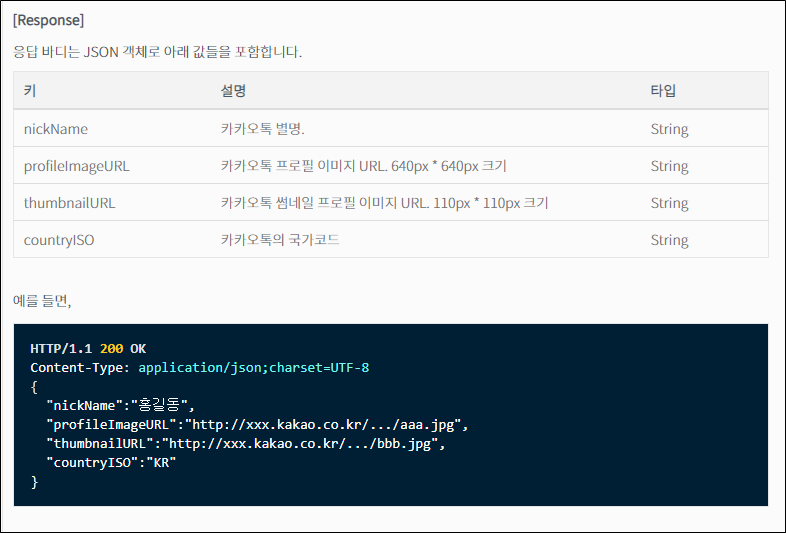Click the [Response] section heading
The height and width of the screenshot is (533, 786).
[48, 20]
